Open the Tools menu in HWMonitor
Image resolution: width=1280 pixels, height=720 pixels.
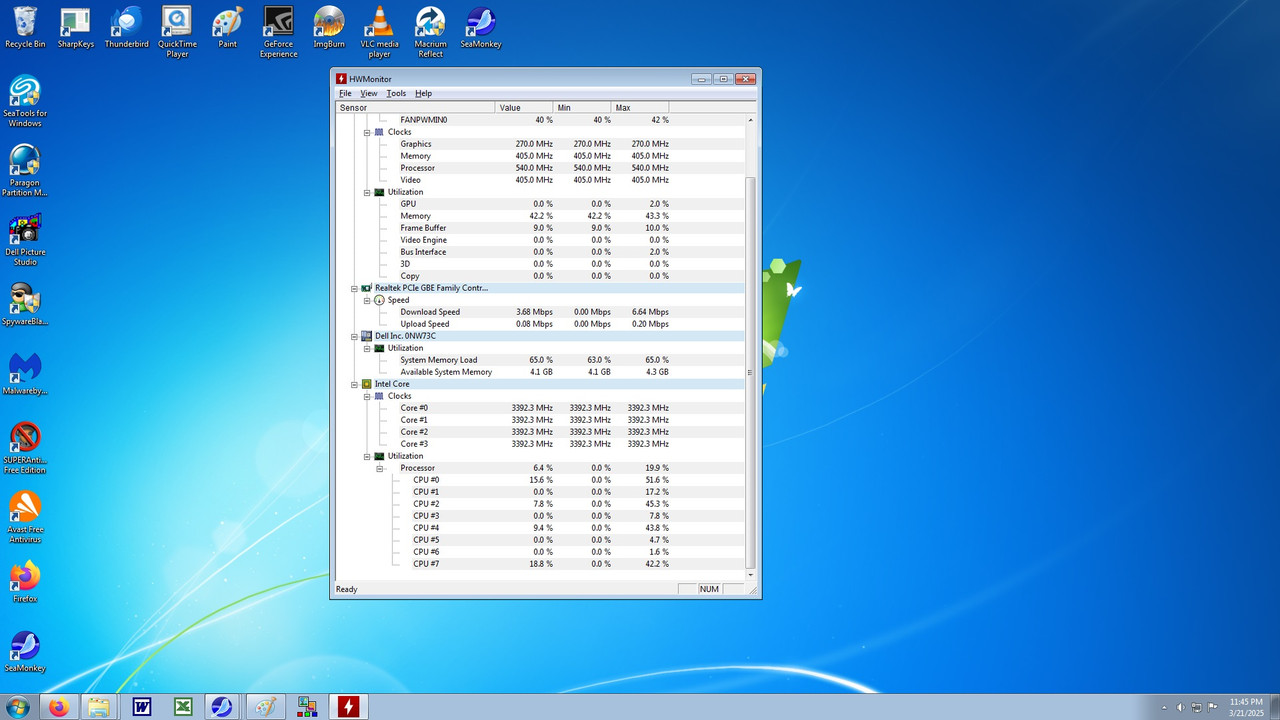[x=396, y=93]
